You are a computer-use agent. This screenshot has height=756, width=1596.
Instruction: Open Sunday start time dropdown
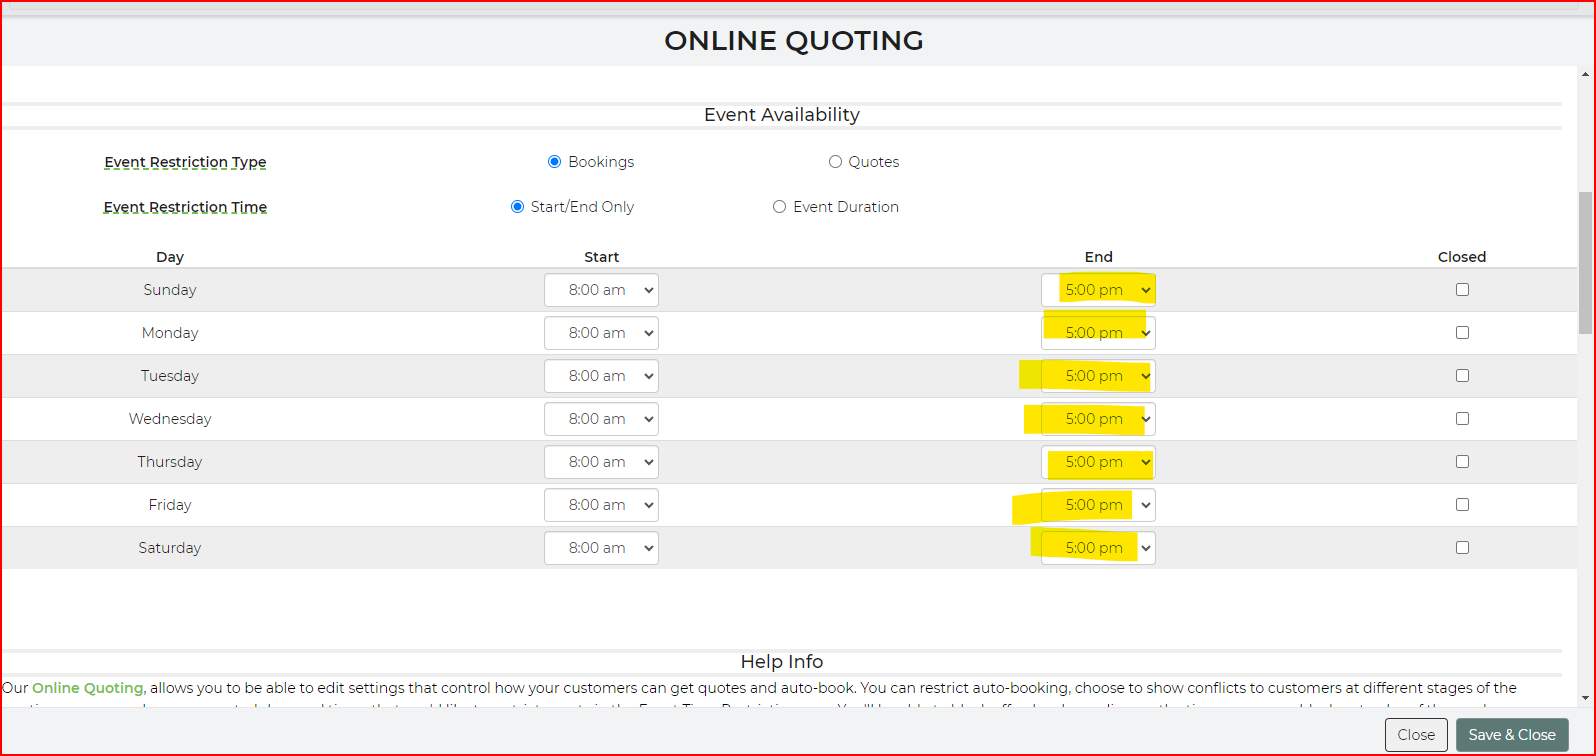click(601, 290)
